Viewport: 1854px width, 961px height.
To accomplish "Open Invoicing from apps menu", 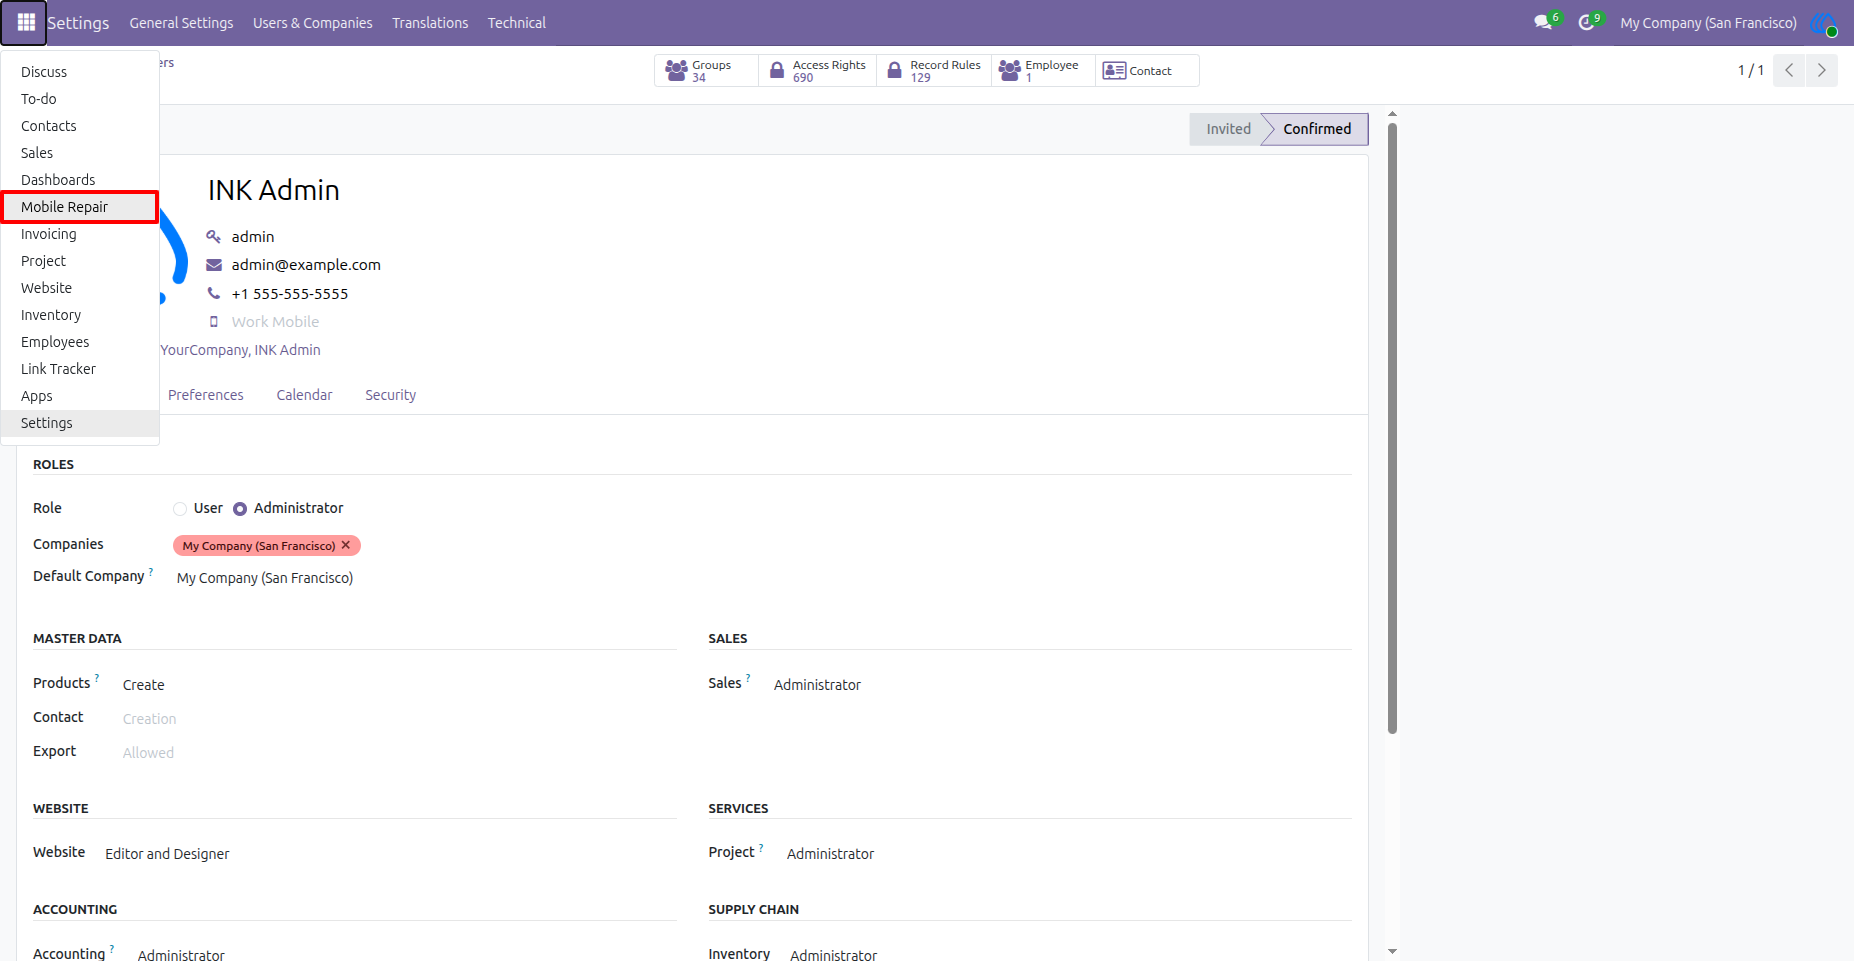I will click(80, 234).
